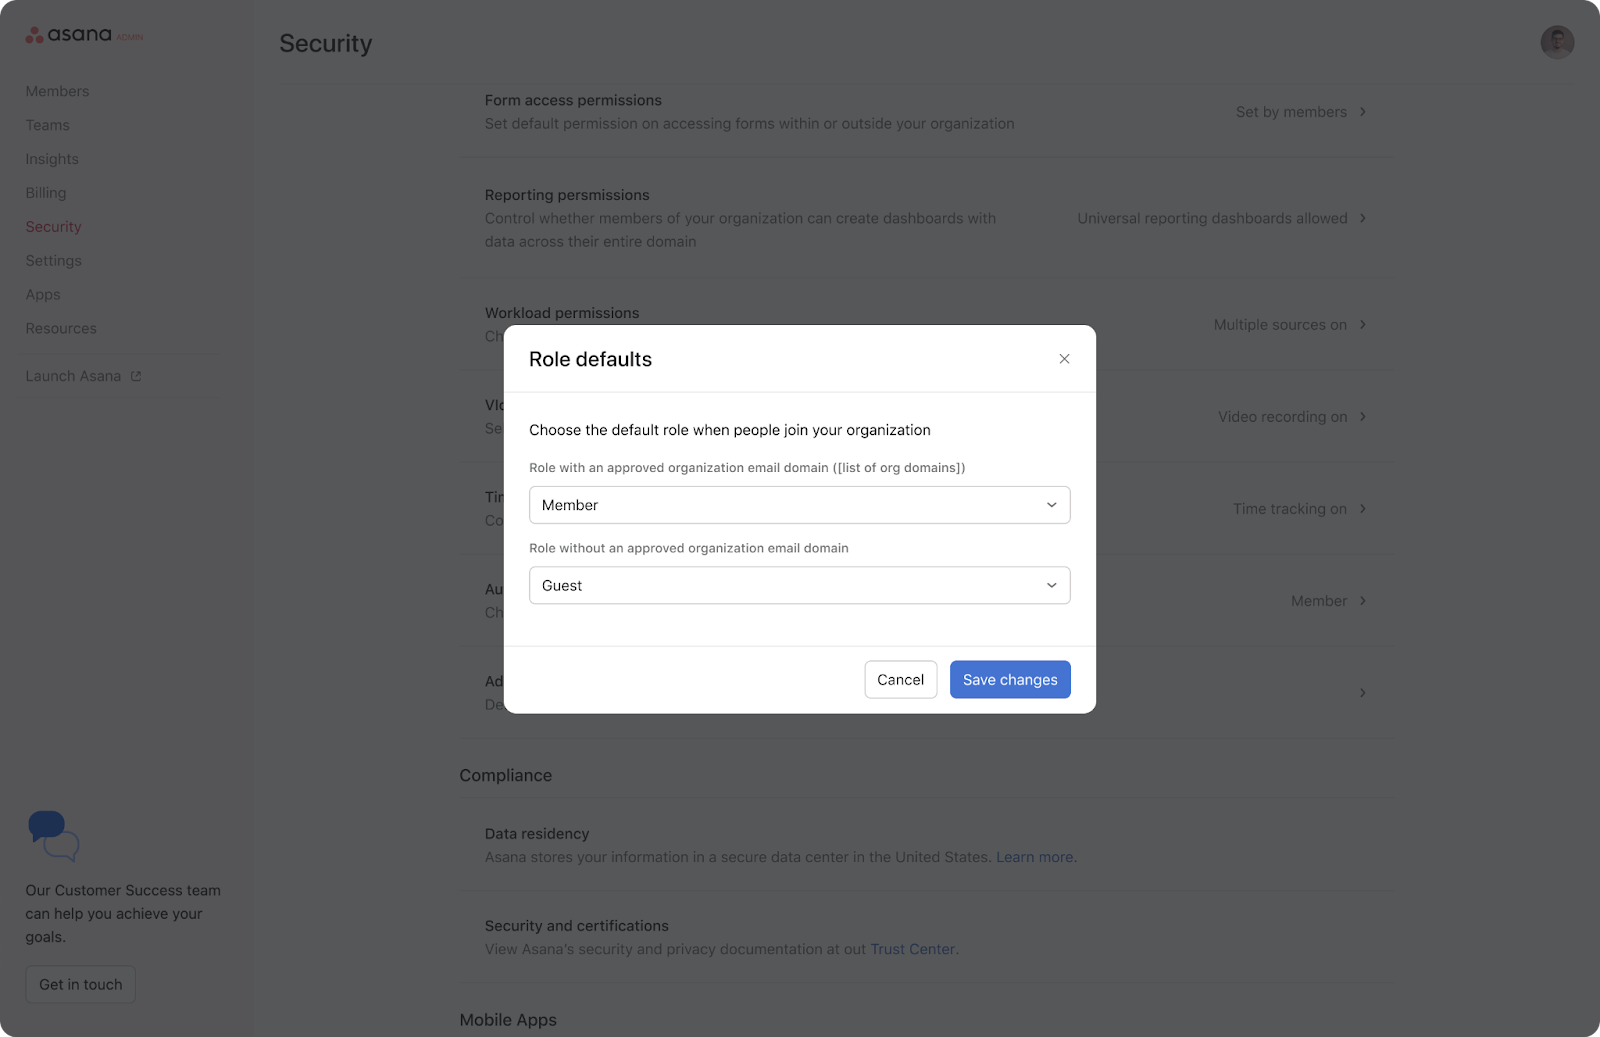Expand Form access permissions chevron
The height and width of the screenshot is (1037, 1600).
pos(1362,112)
